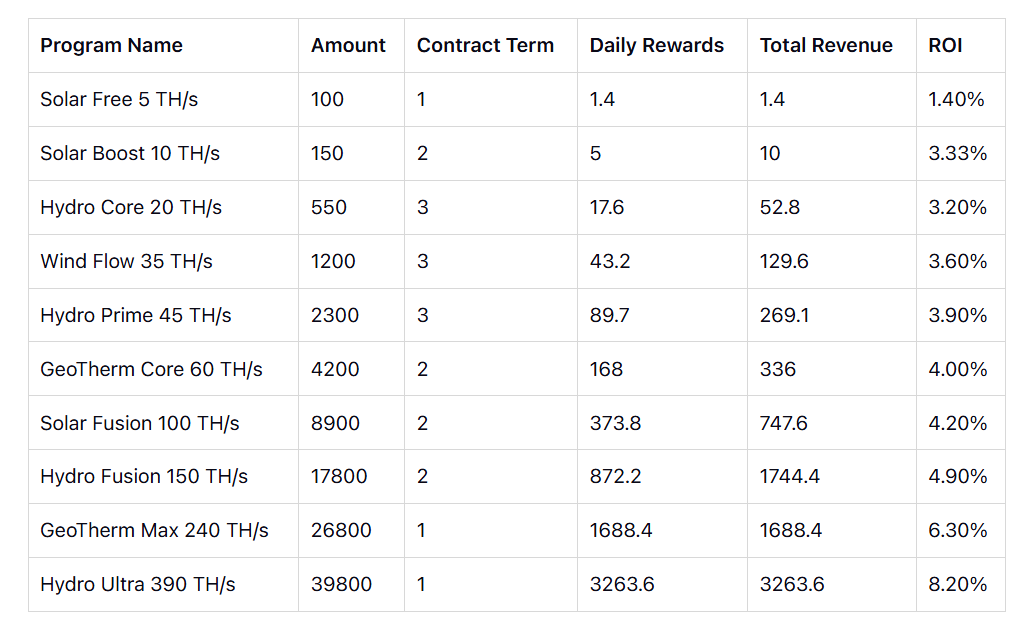Viewport: 1027px width, 625px height.
Task: Select the Hydro Fusion 150 TH/s cell
Action: [144, 477]
